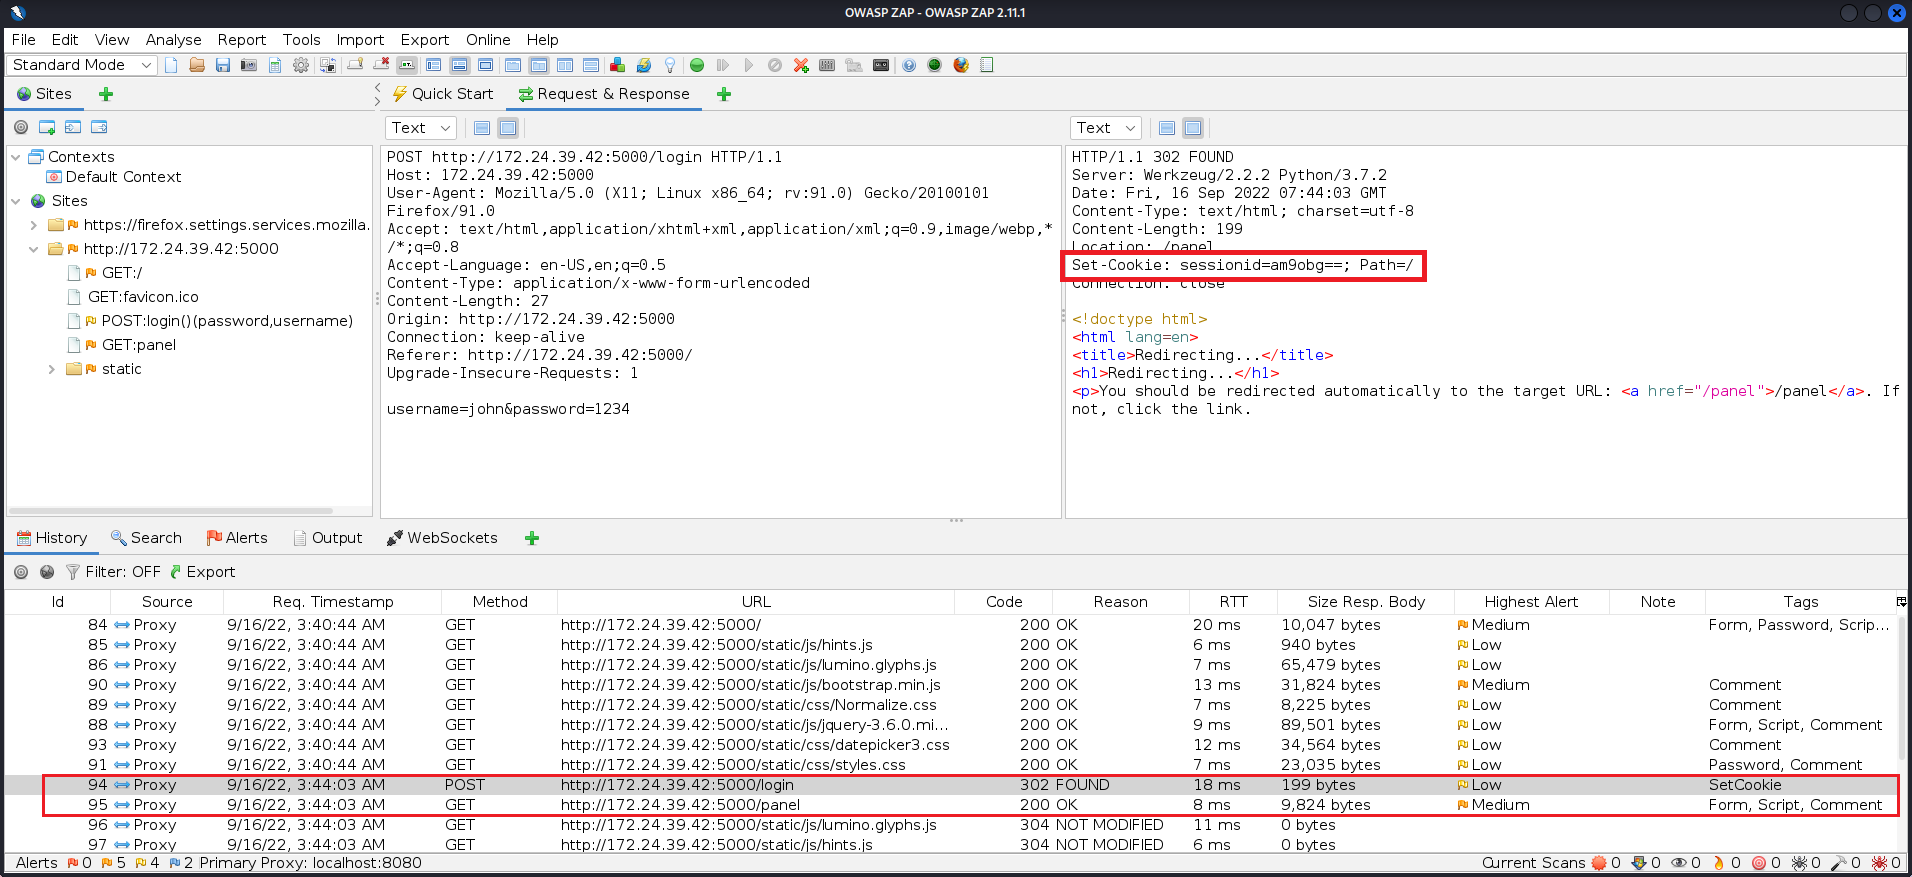This screenshot has width=1912, height=877.
Task: Toggle expand Information tabs layout icon
Action: (459, 65)
